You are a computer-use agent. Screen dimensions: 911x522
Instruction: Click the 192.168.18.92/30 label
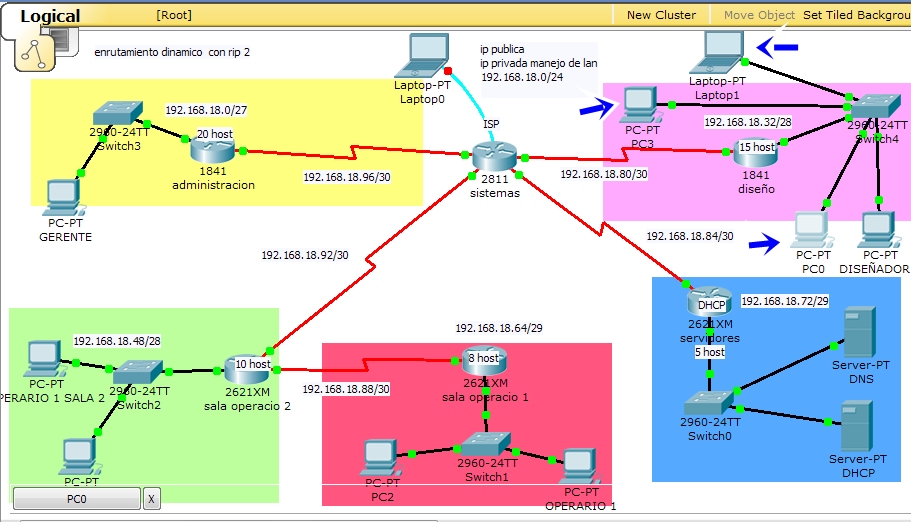[304, 255]
